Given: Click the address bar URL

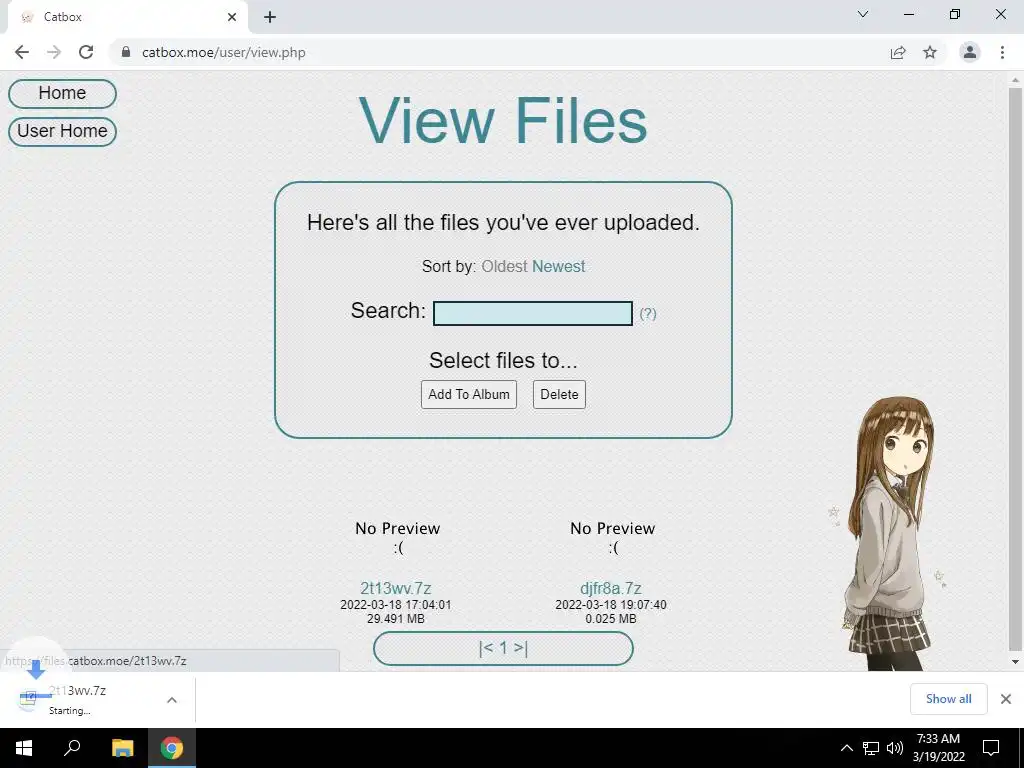Looking at the screenshot, I should pos(223,52).
